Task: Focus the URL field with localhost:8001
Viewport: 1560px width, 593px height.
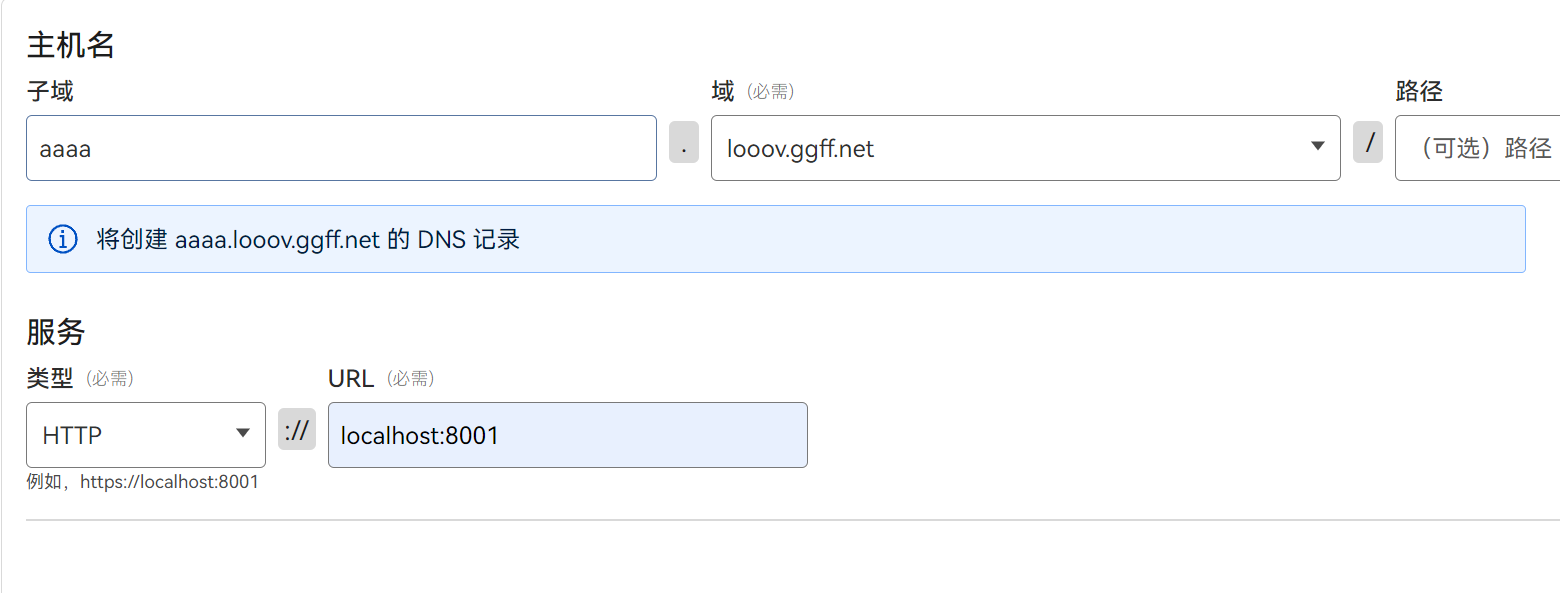Action: [x=567, y=435]
